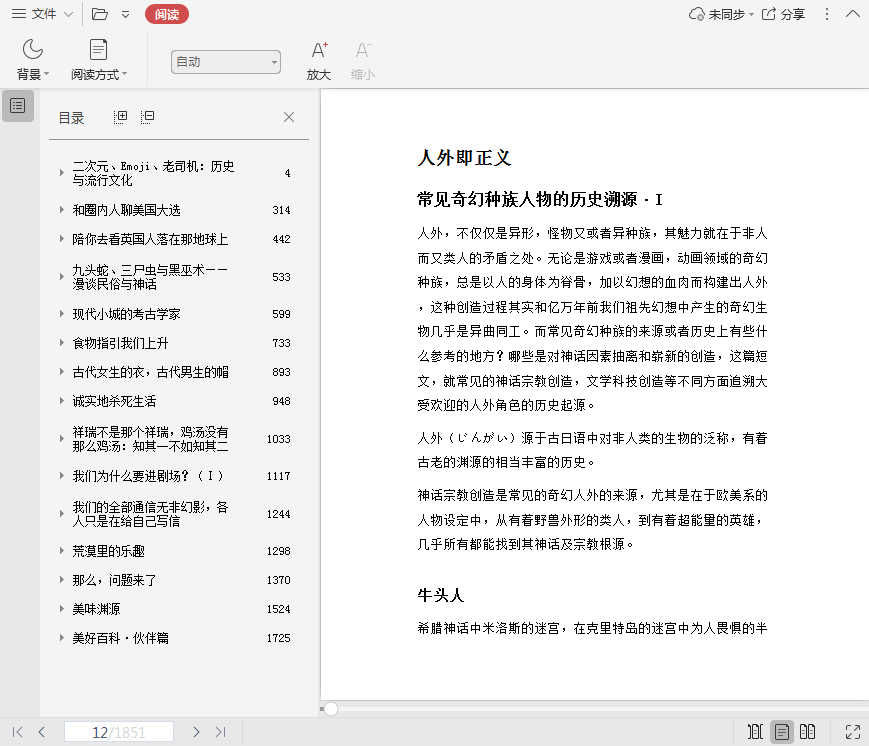Open the 文件 menu
Screen dimensions: 869x746
(x=43, y=14)
